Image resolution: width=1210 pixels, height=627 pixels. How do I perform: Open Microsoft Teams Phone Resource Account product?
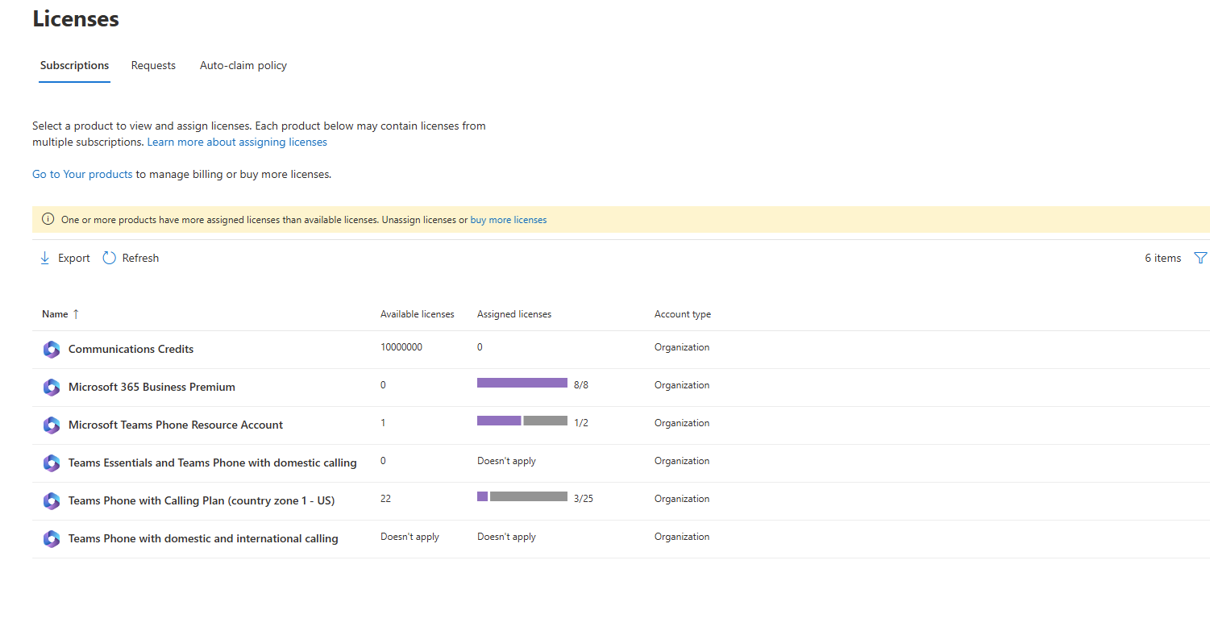click(x=175, y=425)
